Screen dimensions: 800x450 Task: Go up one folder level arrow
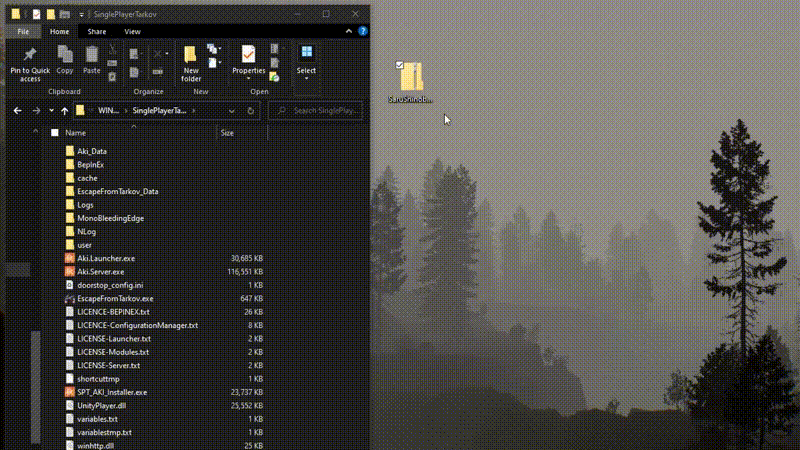tap(64, 111)
